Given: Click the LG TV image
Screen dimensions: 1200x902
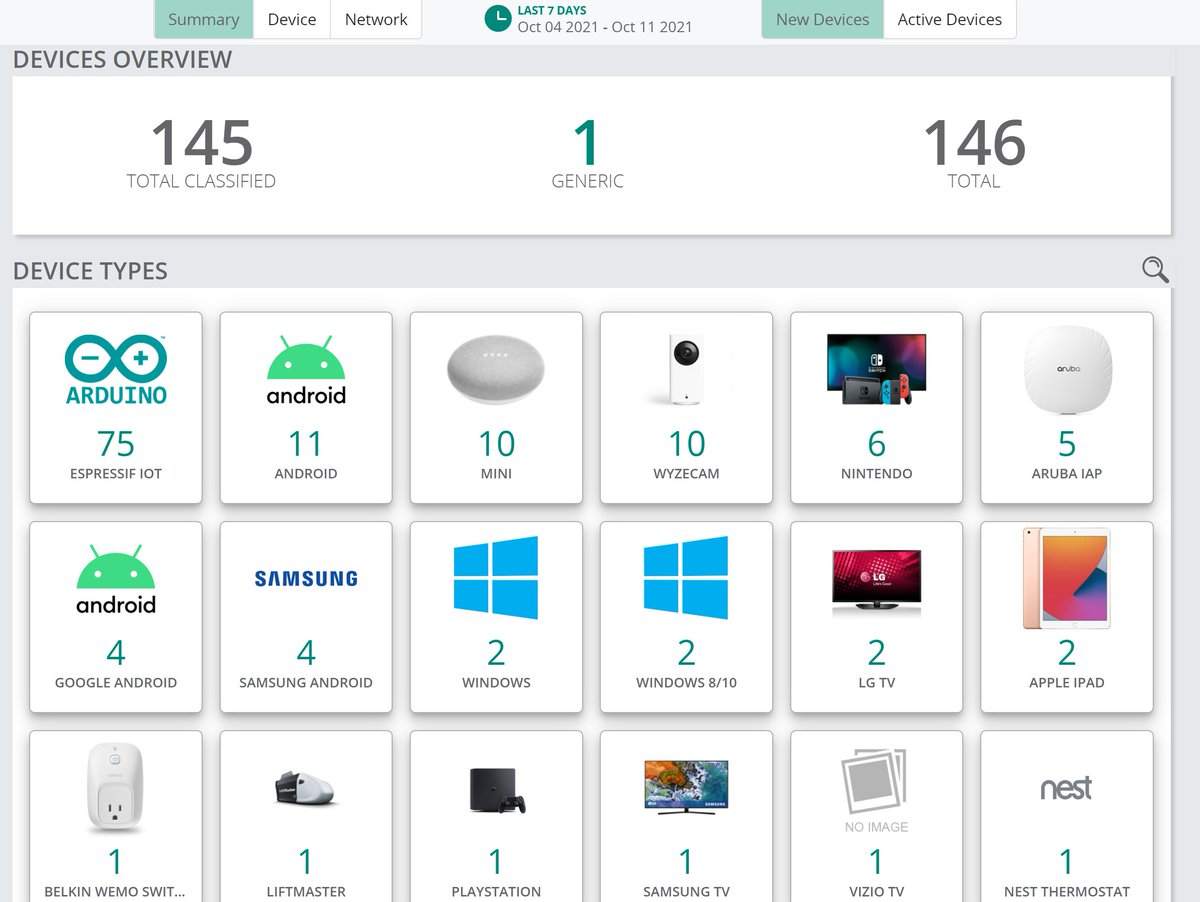Looking at the screenshot, I should pyautogui.click(x=876, y=580).
